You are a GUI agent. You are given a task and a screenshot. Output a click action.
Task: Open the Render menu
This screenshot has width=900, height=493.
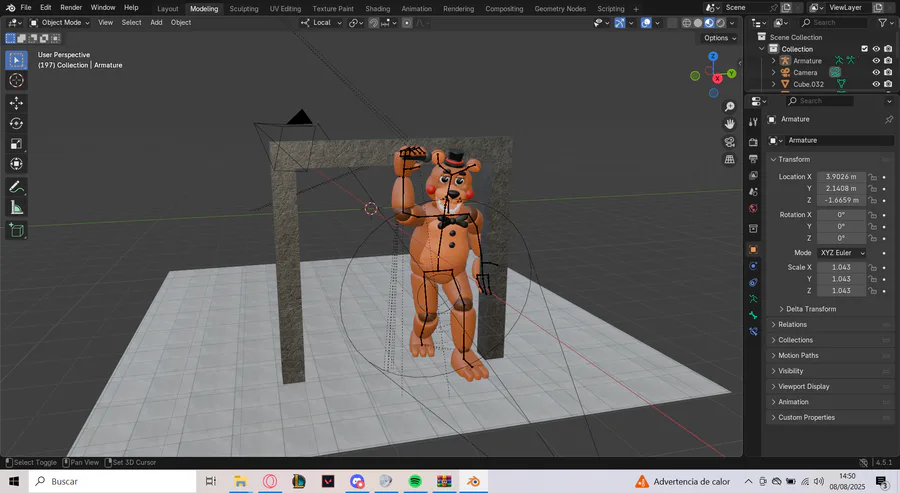click(x=71, y=7)
